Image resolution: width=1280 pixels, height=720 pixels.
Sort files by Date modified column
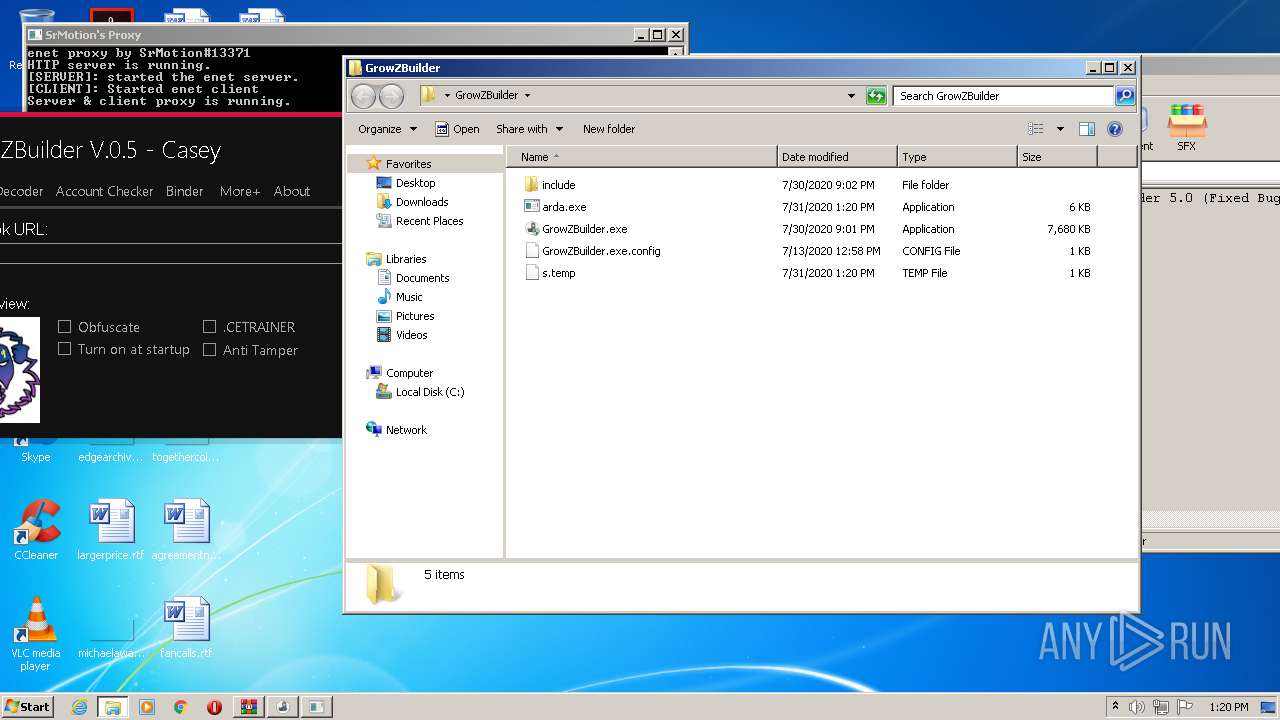(x=837, y=157)
